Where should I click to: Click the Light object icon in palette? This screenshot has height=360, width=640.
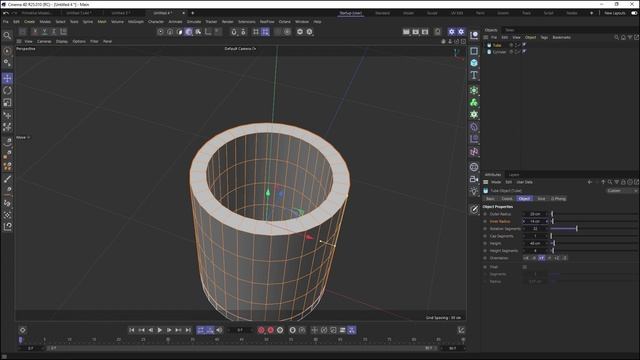pyautogui.click(x=474, y=191)
